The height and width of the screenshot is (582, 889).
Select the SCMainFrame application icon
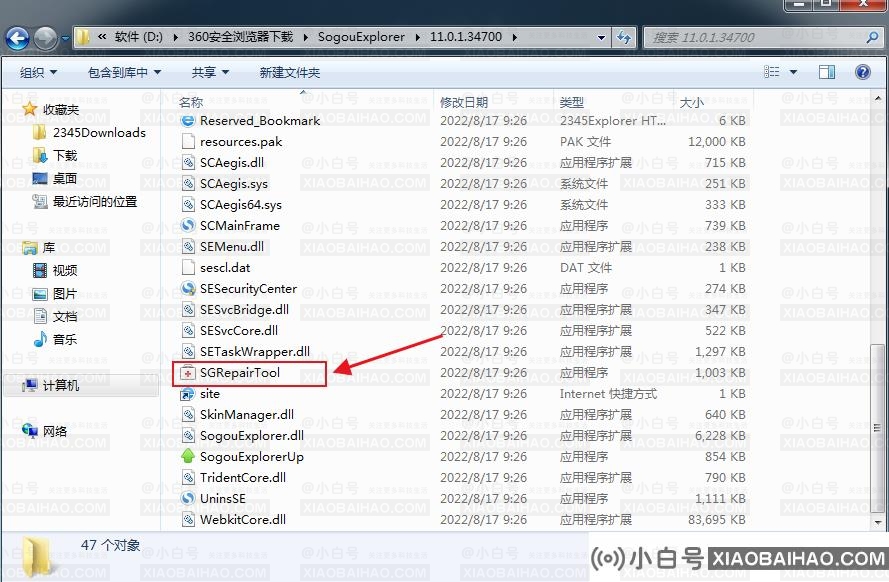(188, 226)
